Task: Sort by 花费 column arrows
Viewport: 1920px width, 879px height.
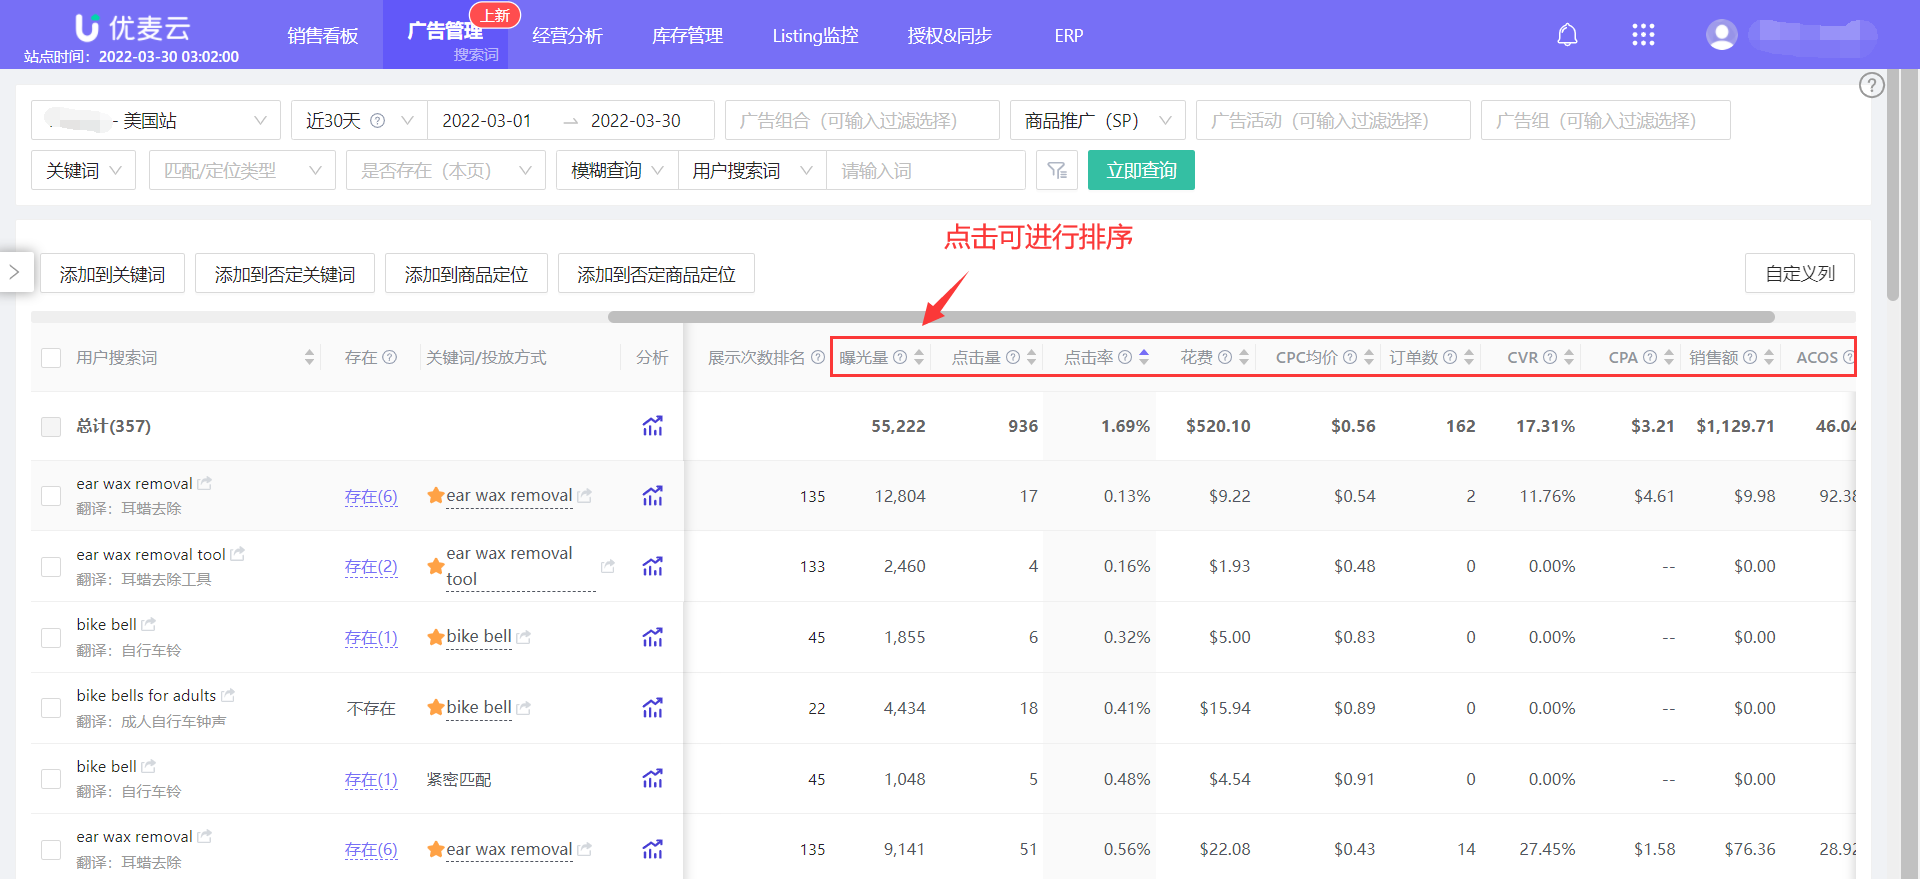Action: tap(1244, 357)
